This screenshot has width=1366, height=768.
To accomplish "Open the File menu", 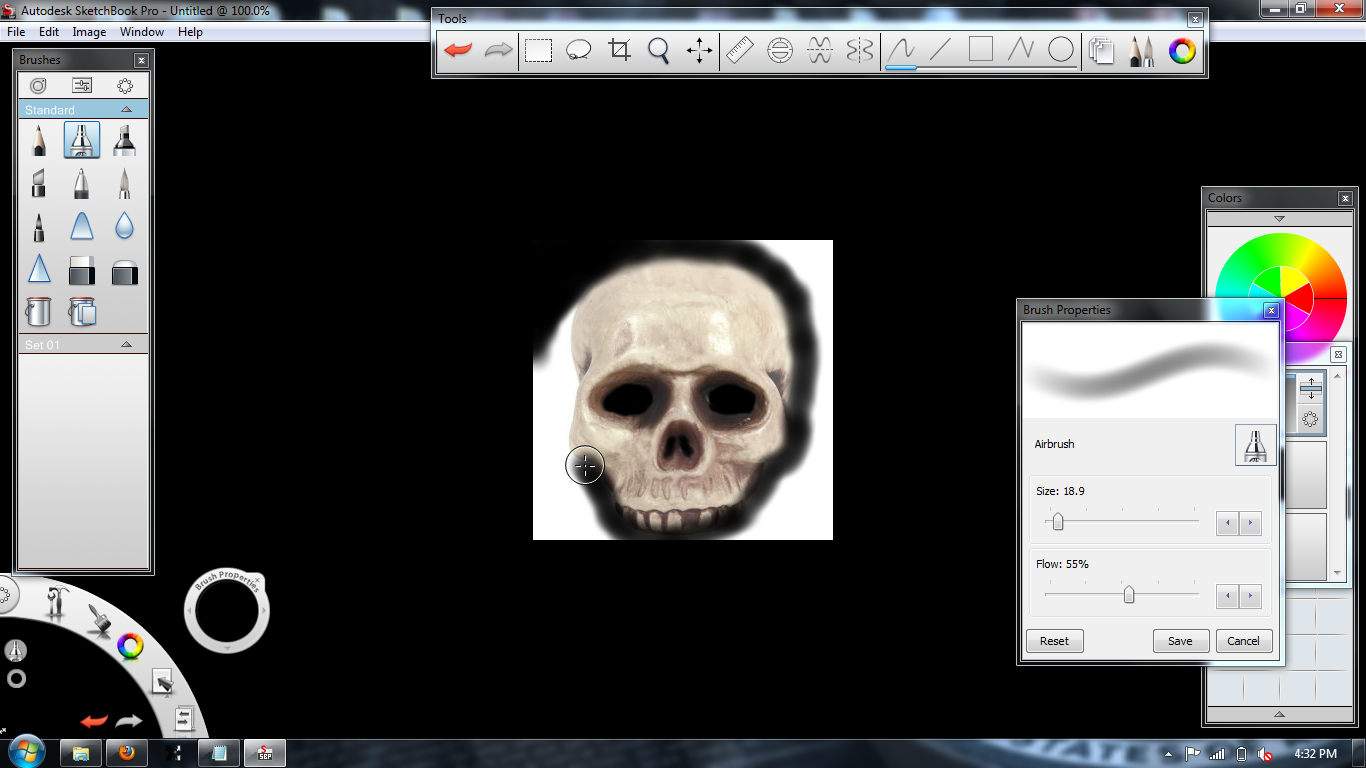I will [x=16, y=32].
